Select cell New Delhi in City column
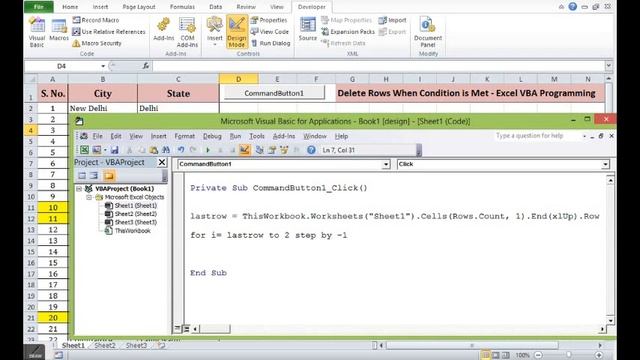The image size is (640, 360). click(103, 108)
